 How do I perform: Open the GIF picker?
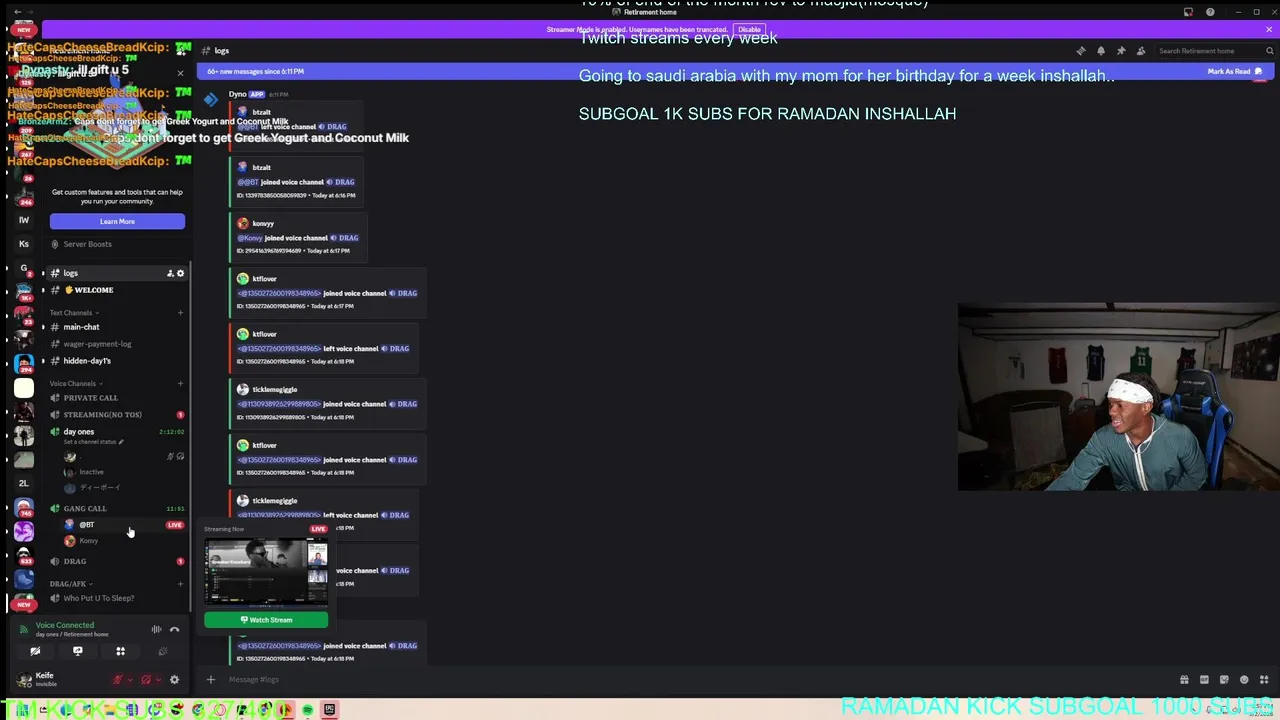click(1204, 680)
